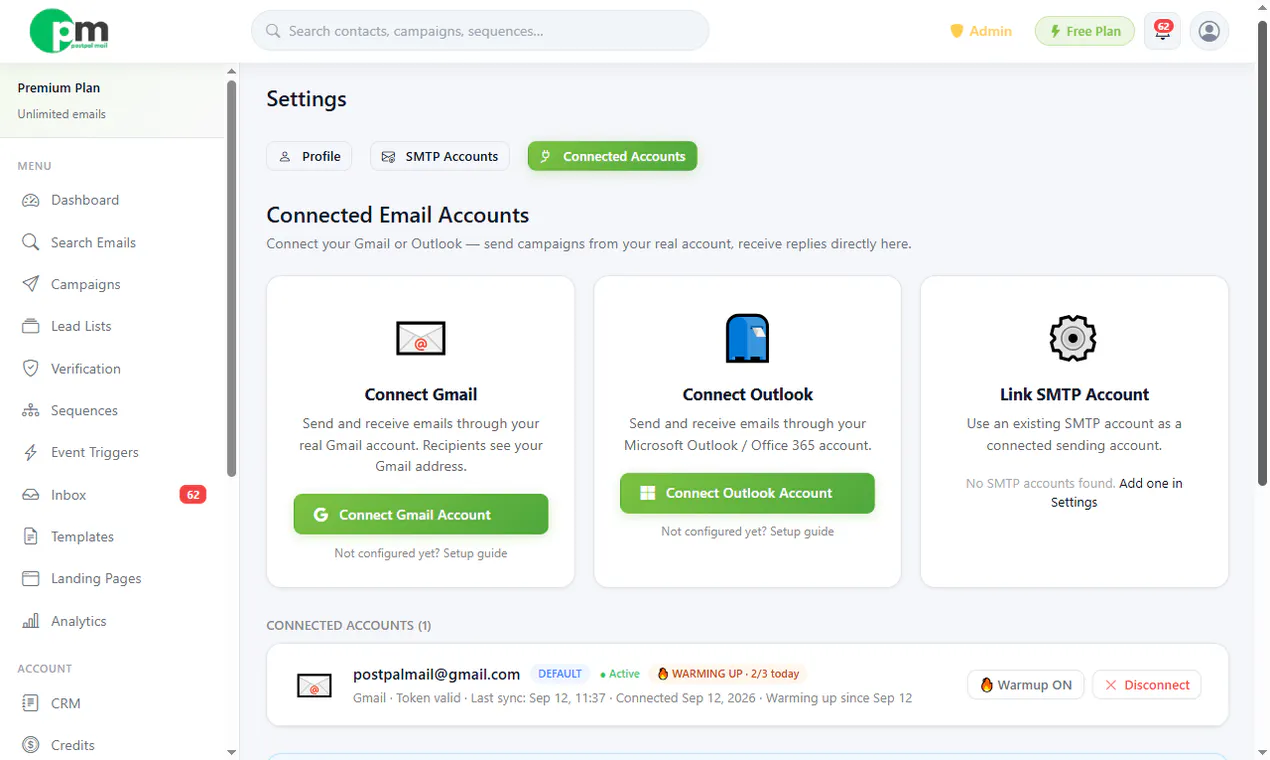Click the Premium Plan label in sidebar
1270x760 pixels.
(x=59, y=88)
